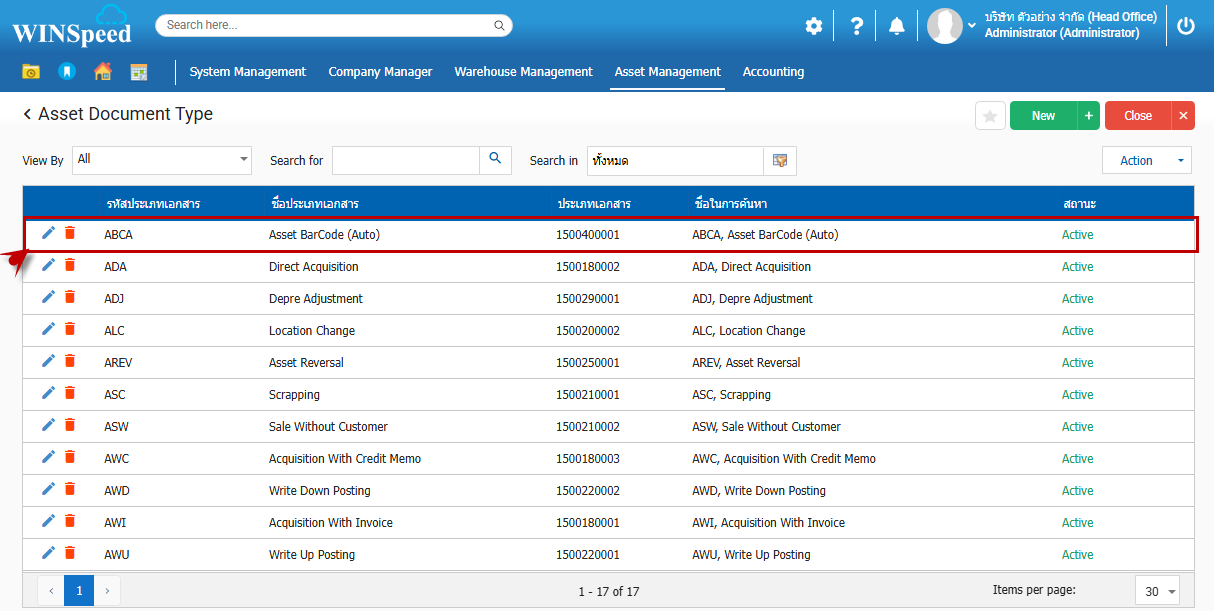This screenshot has width=1214, height=611.
Task: Open the calendar grid icon
Action: coord(138,72)
